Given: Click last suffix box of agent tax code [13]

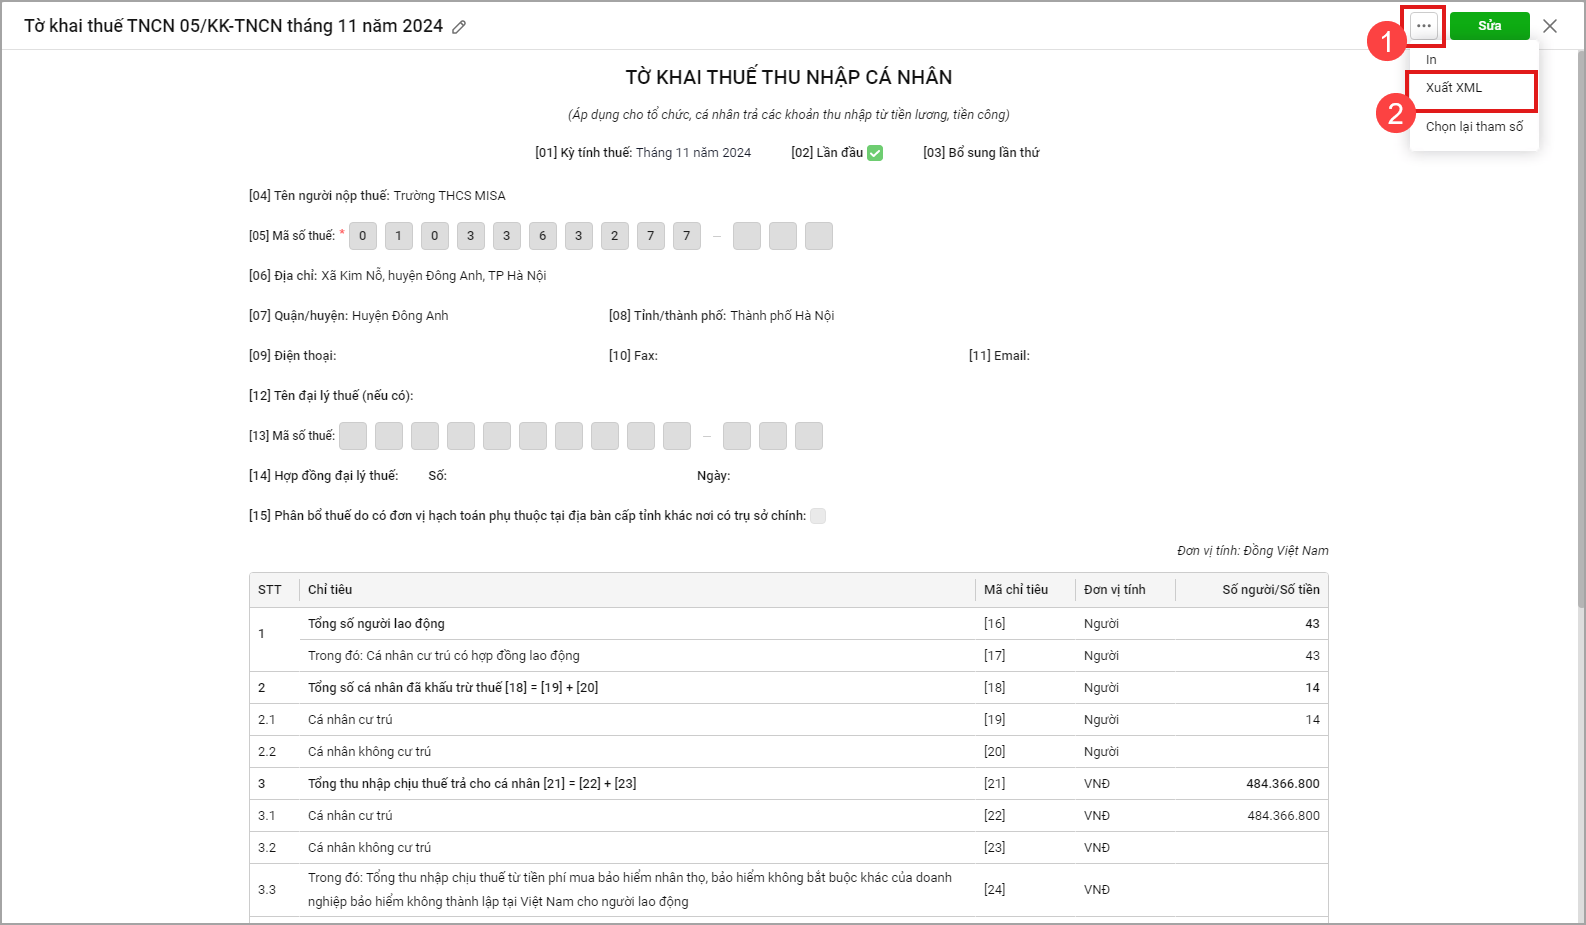Looking at the screenshot, I should click(x=809, y=436).
